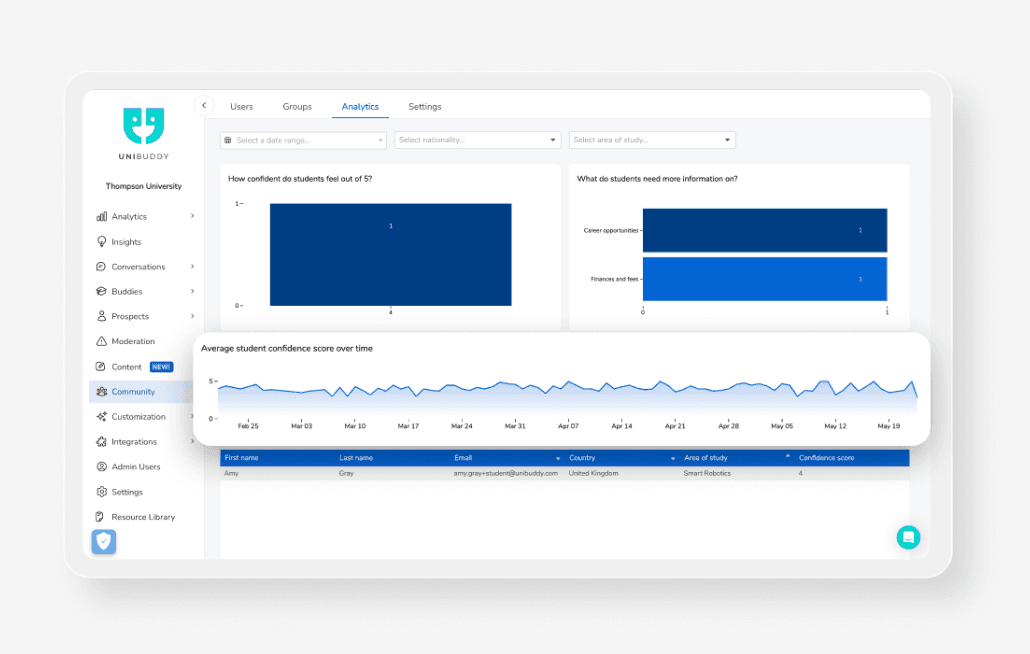Image resolution: width=1030 pixels, height=654 pixels.
Task: Click the blue shield badge icon
Action: [x=104, y=542]
